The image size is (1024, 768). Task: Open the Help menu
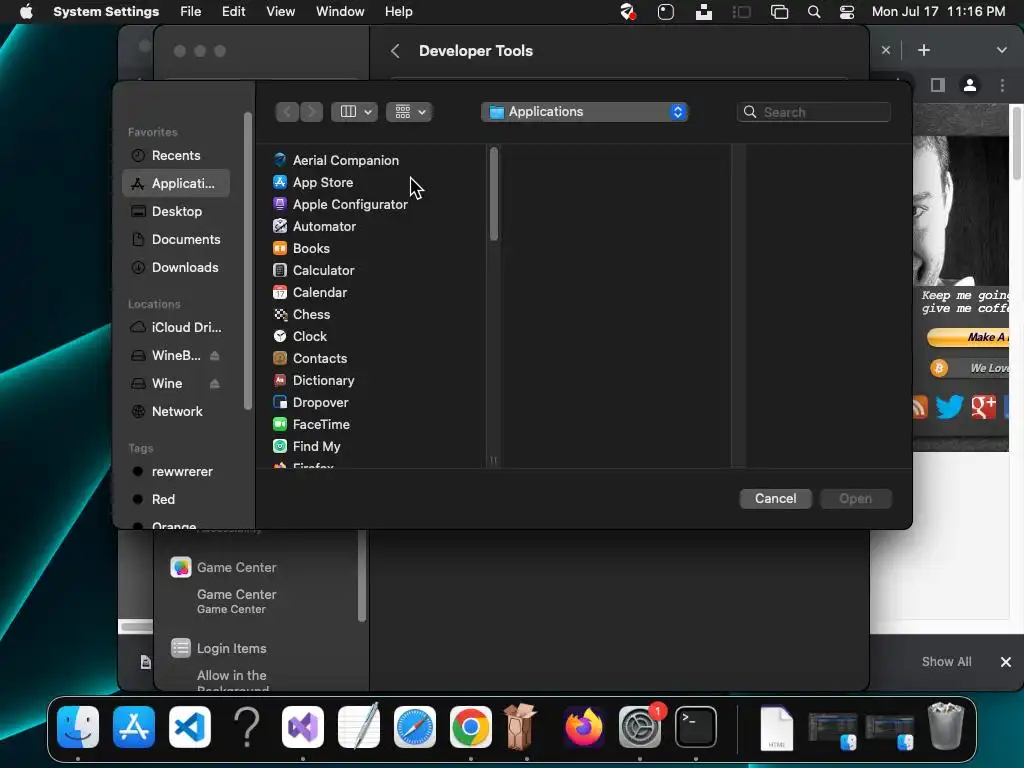398,12
